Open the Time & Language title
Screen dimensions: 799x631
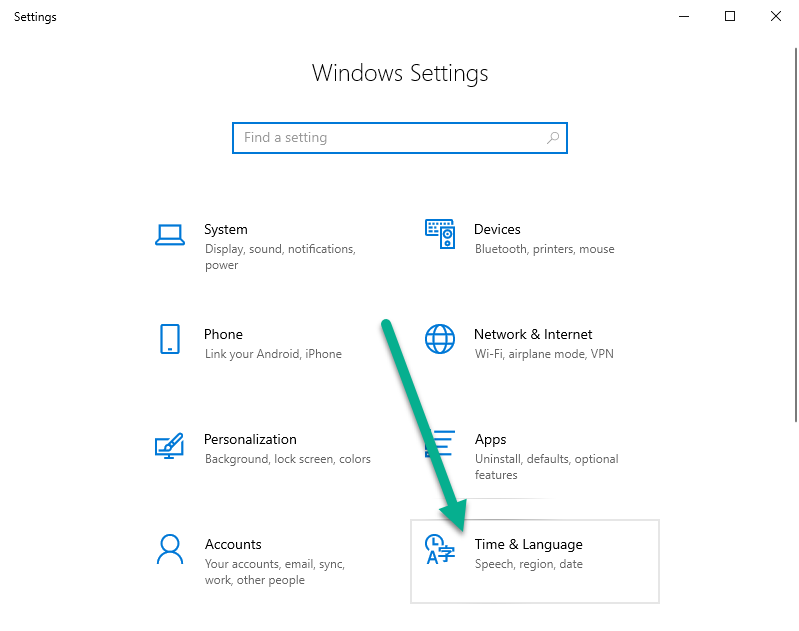528,544
